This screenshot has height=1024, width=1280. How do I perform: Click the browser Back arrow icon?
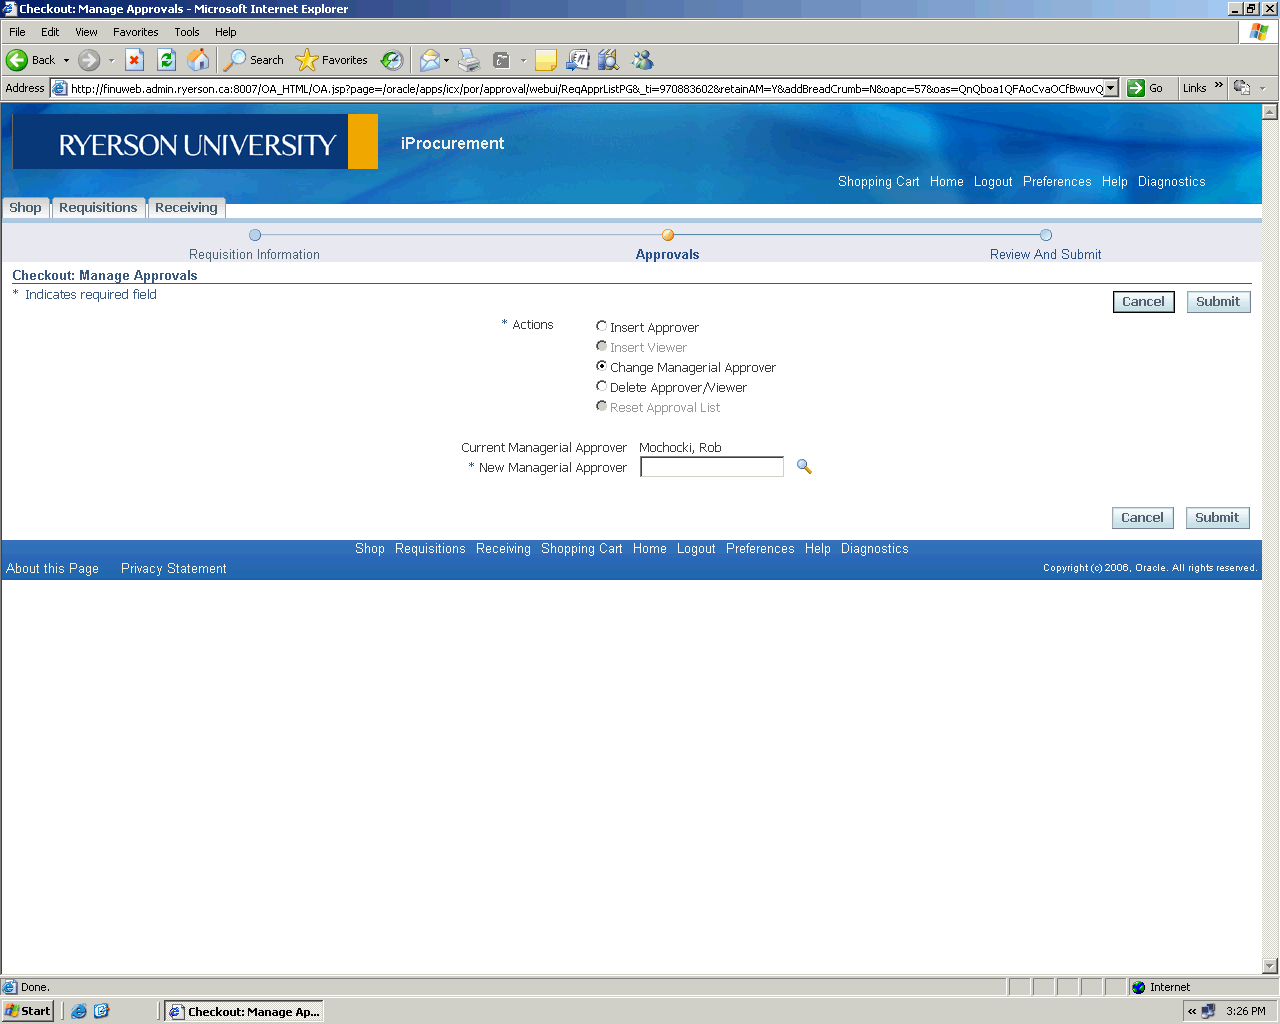click(x=17, y=60)
